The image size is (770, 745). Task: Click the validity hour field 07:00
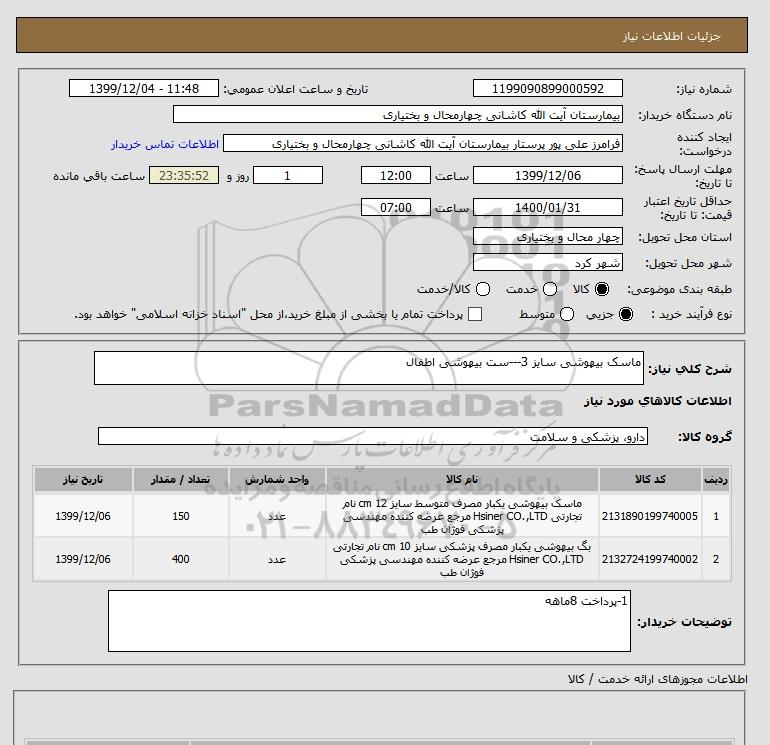(x=396, y=207)
